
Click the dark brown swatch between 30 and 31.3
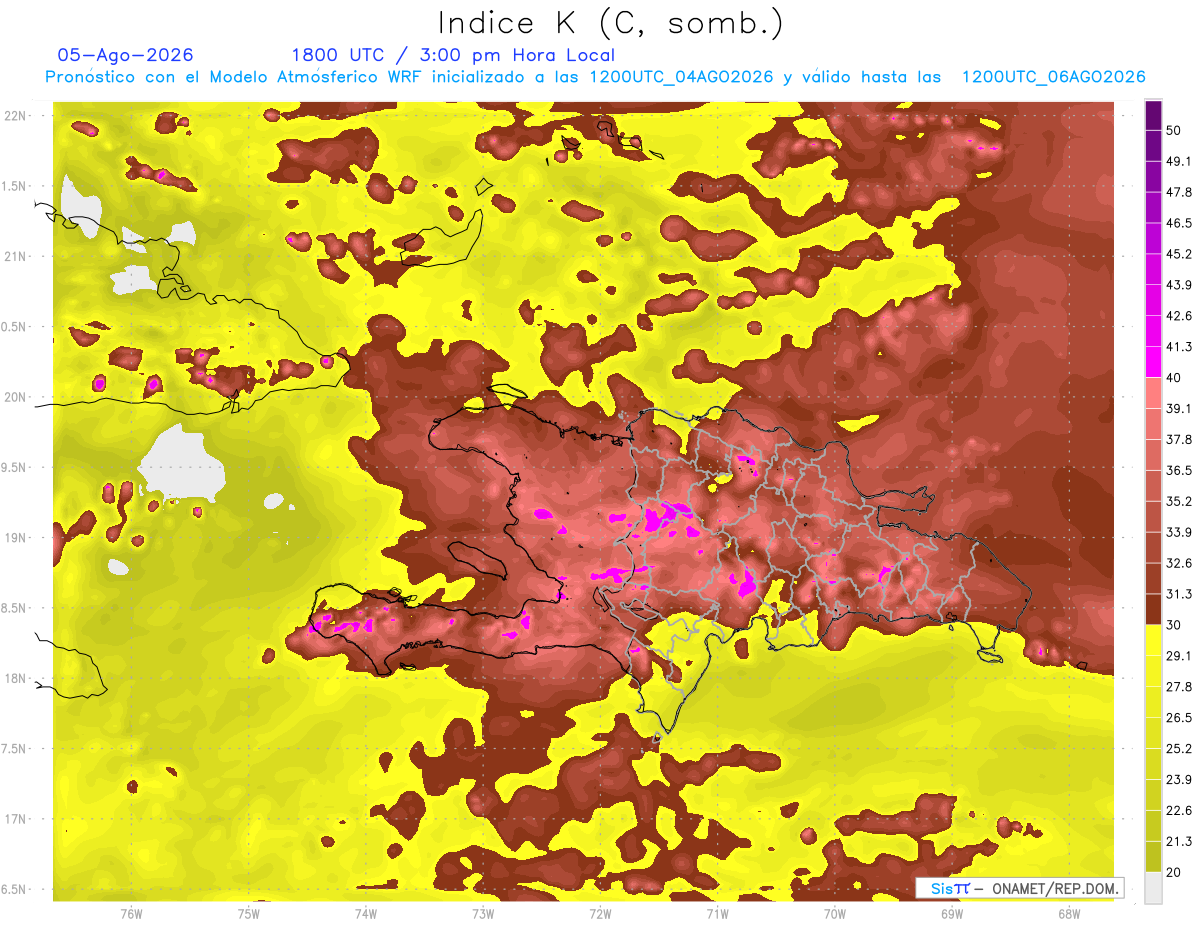click(1153, 609)
